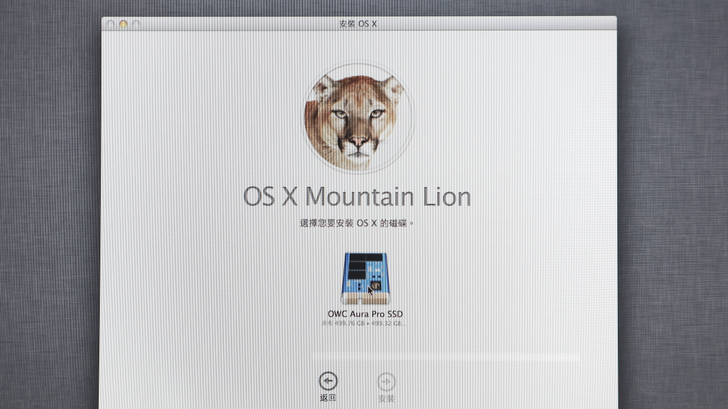Click the dimmed install arrow (安裝) button
This screenshot has height=409, width=728.
pyautogui.click(x=386, y=382)
